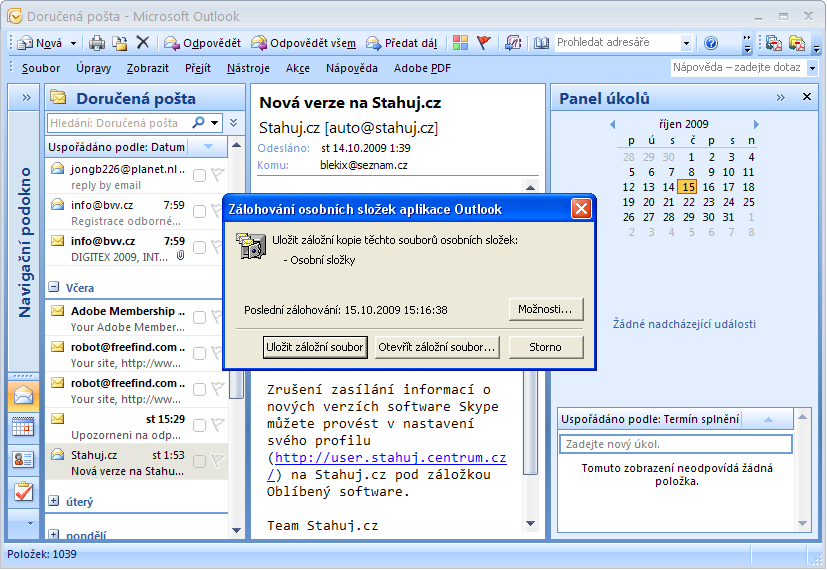Flag the Stahuj.cz Nová verze message
Screen dimensions: 827x570
pos(217,460)
